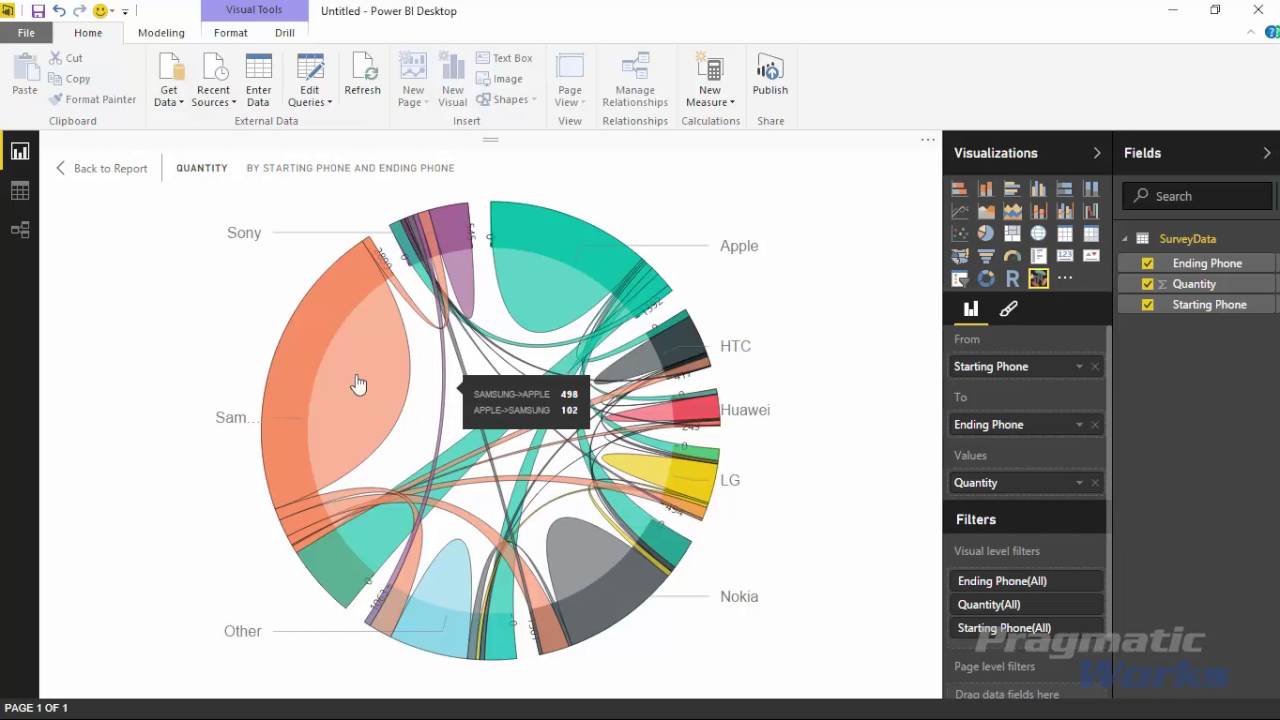Go Back to Report
1280x720 pixels.
click(101, 168)
